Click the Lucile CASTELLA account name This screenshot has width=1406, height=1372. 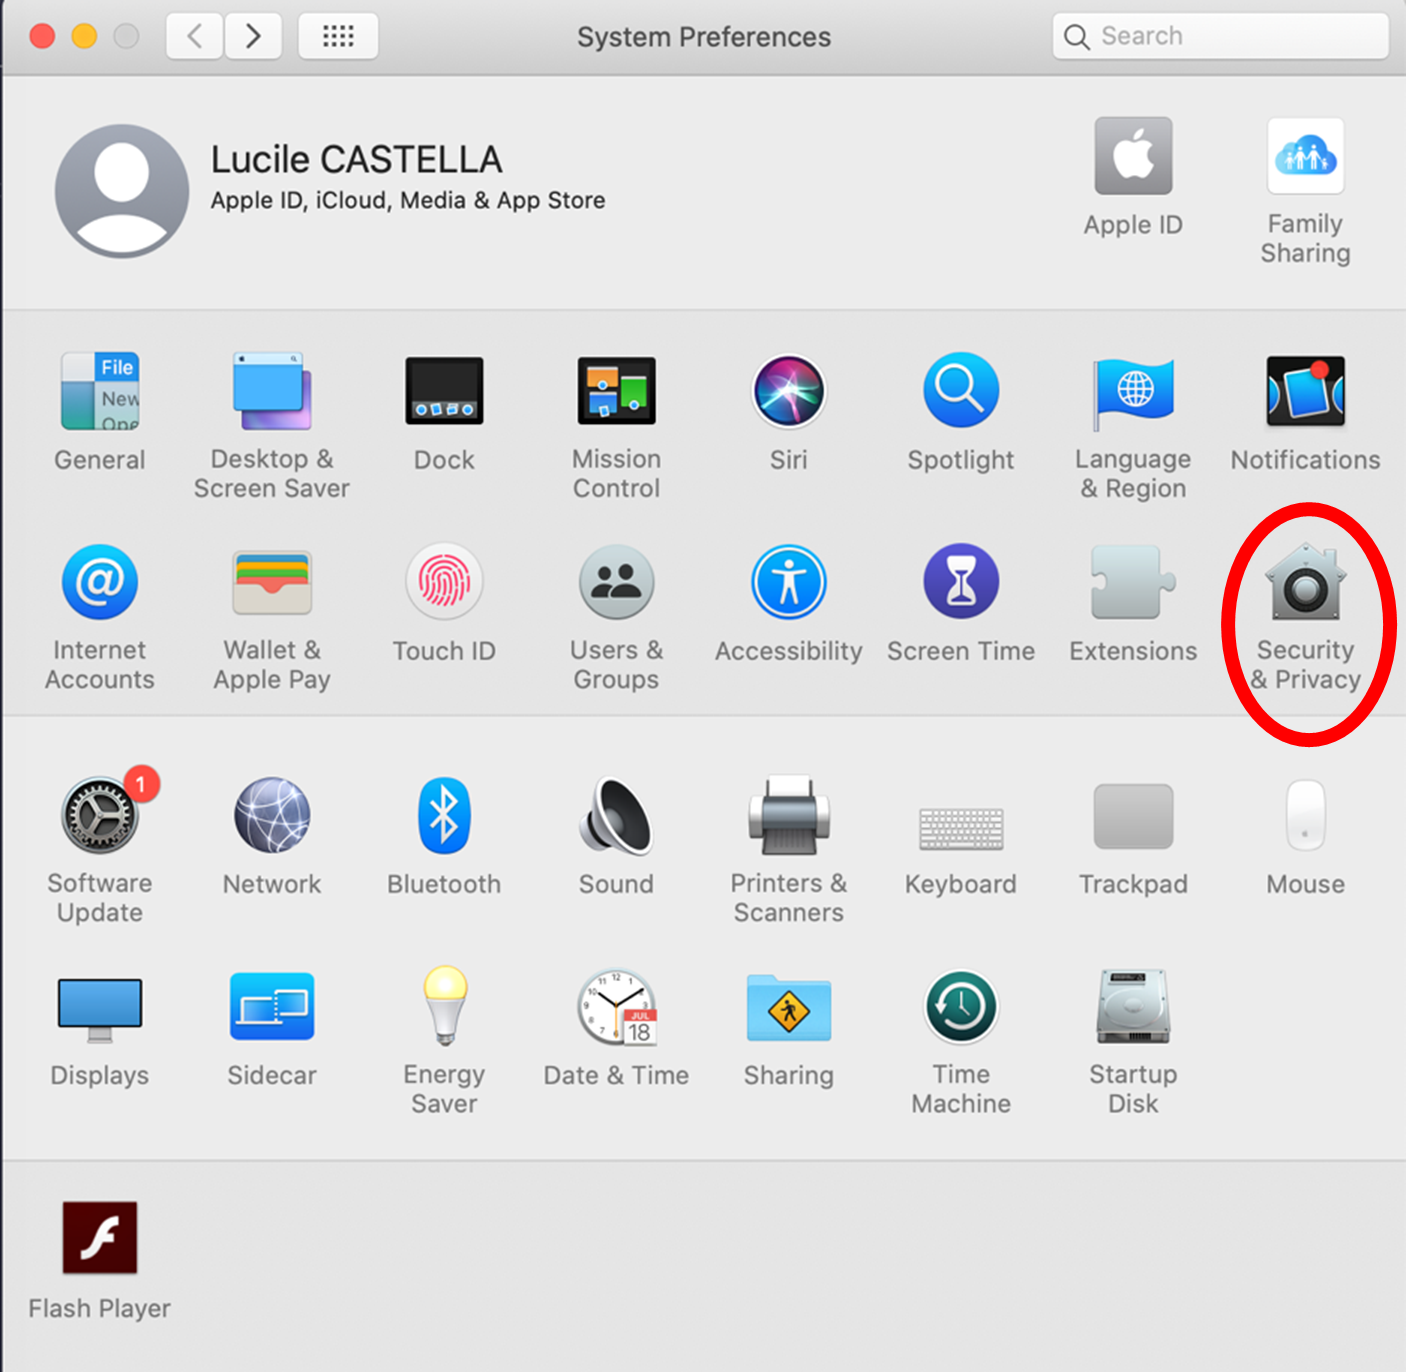[x=356, y=160]
